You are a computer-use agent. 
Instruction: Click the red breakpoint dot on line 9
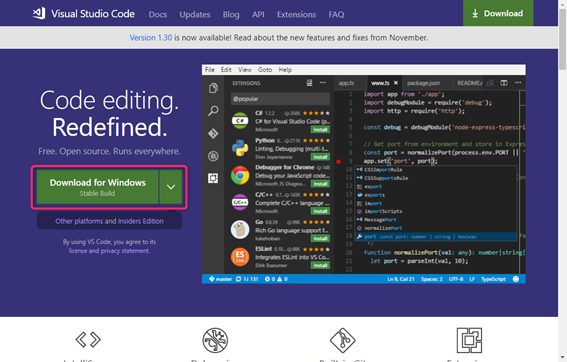338,162
